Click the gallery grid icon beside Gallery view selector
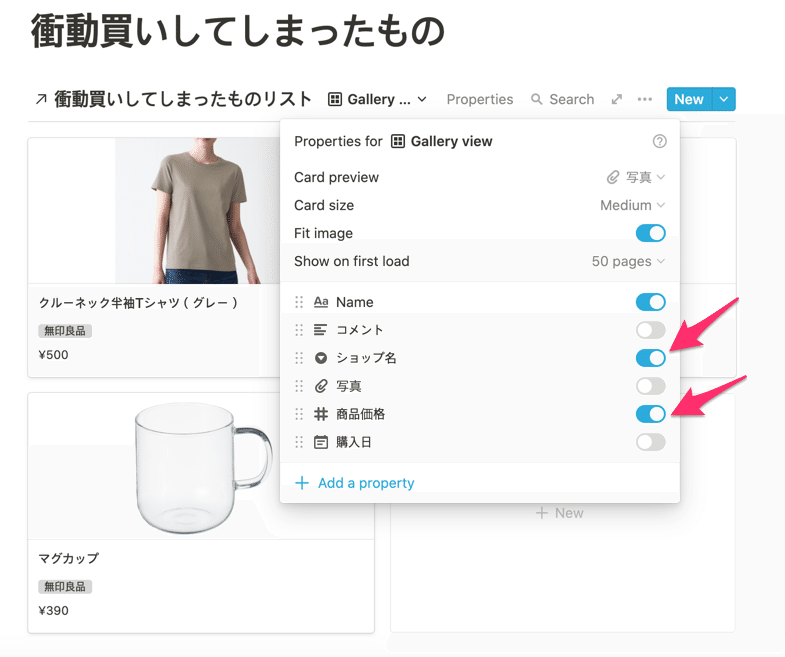This screenshot has height=657, width=785. tap(334, 99)
